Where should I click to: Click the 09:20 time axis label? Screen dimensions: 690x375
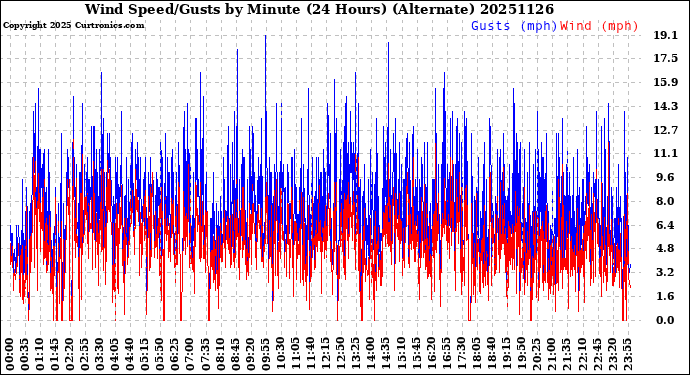click(251, 354)
